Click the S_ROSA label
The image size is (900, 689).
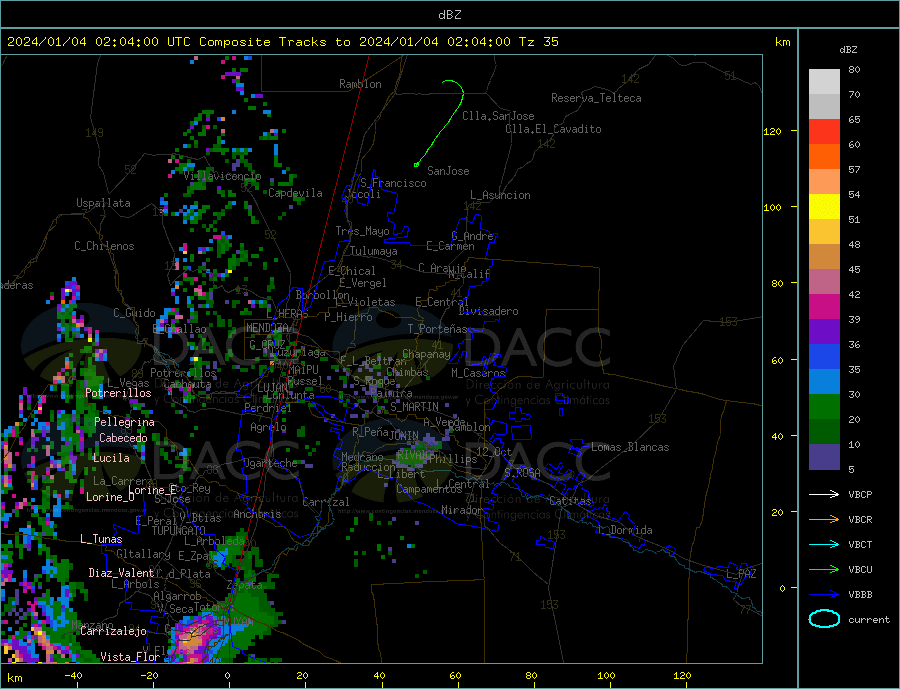pyautogui.click(x=522, y=473)
